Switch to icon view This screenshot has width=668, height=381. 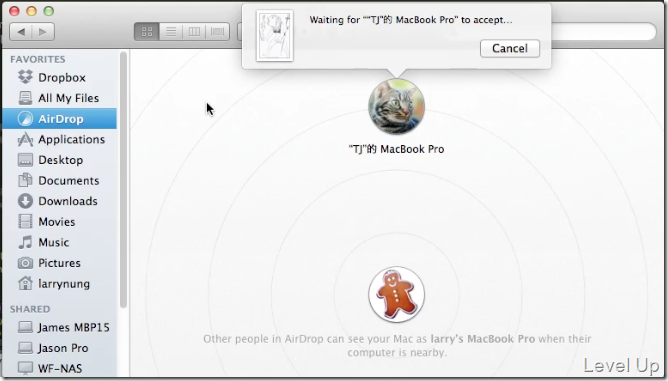click(x=147, y=32)
